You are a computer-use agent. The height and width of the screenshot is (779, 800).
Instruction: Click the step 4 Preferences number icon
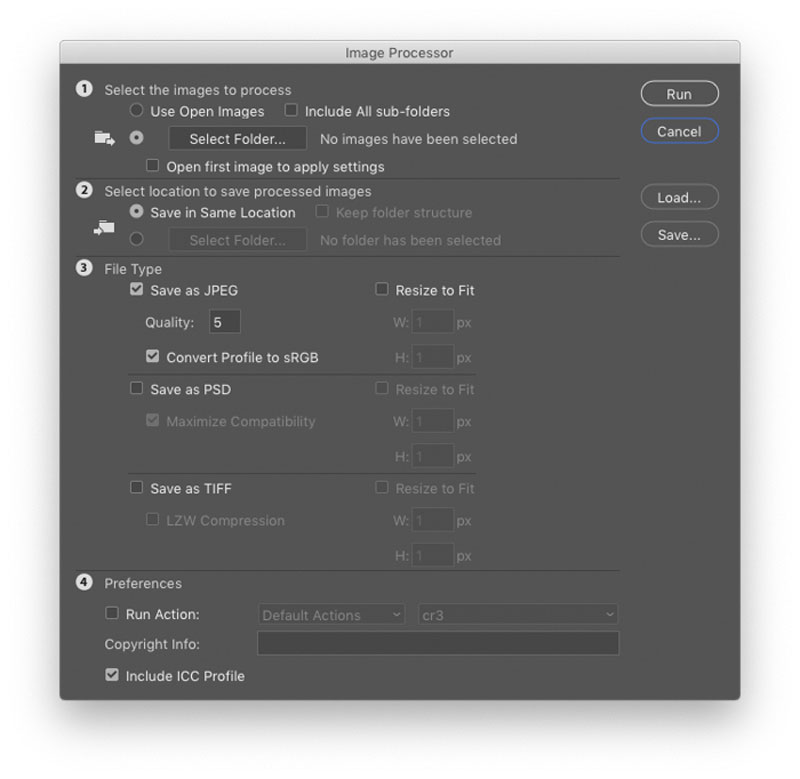pyautogui.click(x=84, y=582)
